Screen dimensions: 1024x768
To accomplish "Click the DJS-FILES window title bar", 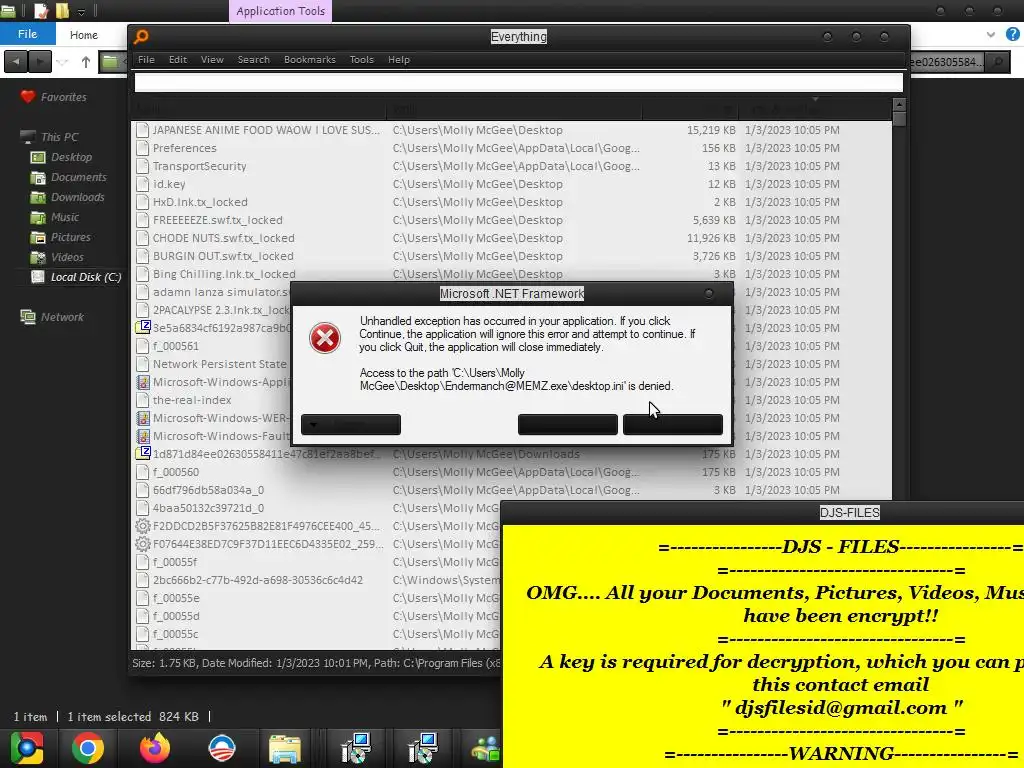I will (x=762, y=513).
